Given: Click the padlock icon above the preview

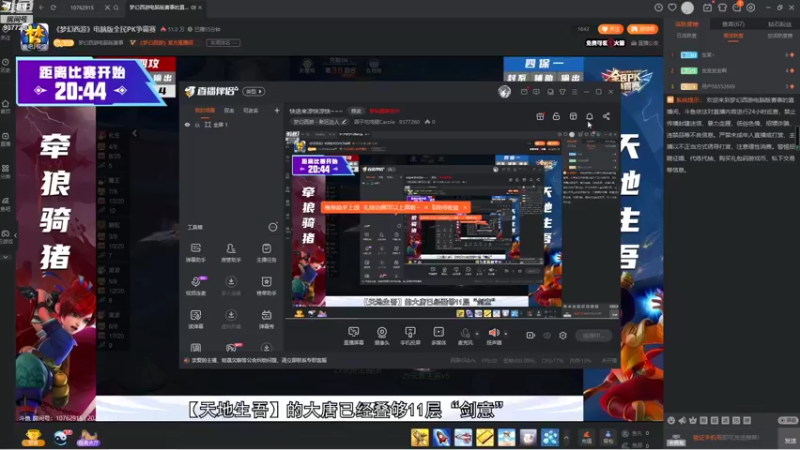Looking at the screenshot, I should pos(556,116).
